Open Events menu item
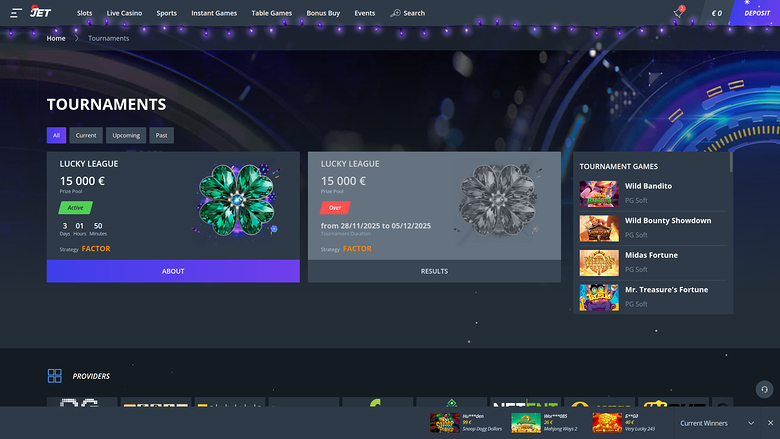780x439 pixels. 365,13
